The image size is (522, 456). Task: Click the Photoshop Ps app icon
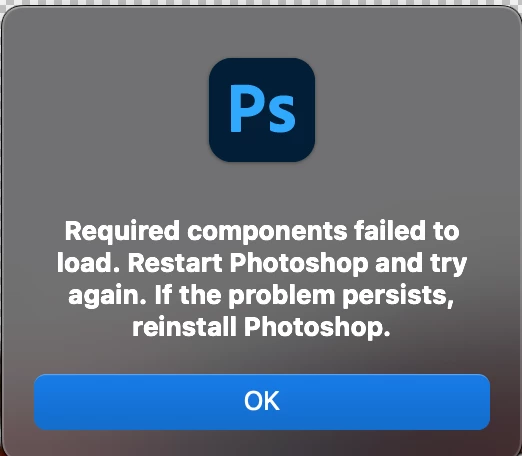pyautogui.click(x=262, y=110)
